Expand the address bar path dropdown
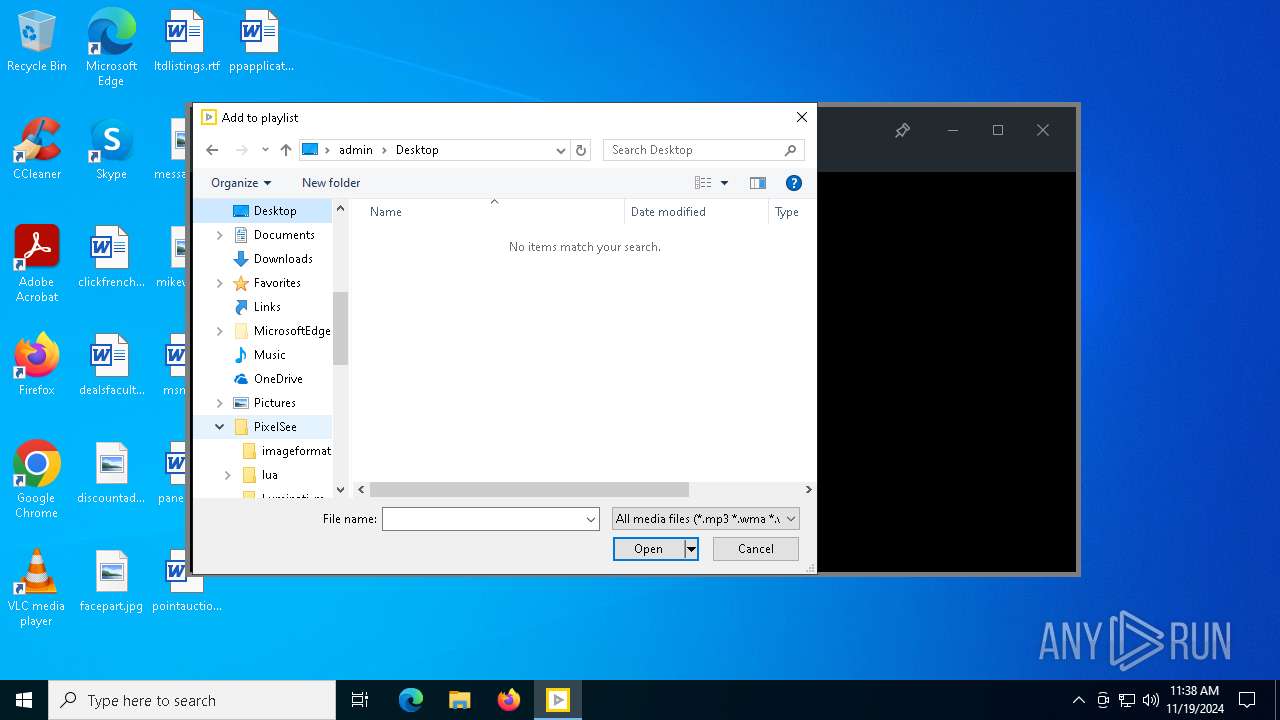The height and width of the screenshot is (720, 1280). tap(560, 150)
